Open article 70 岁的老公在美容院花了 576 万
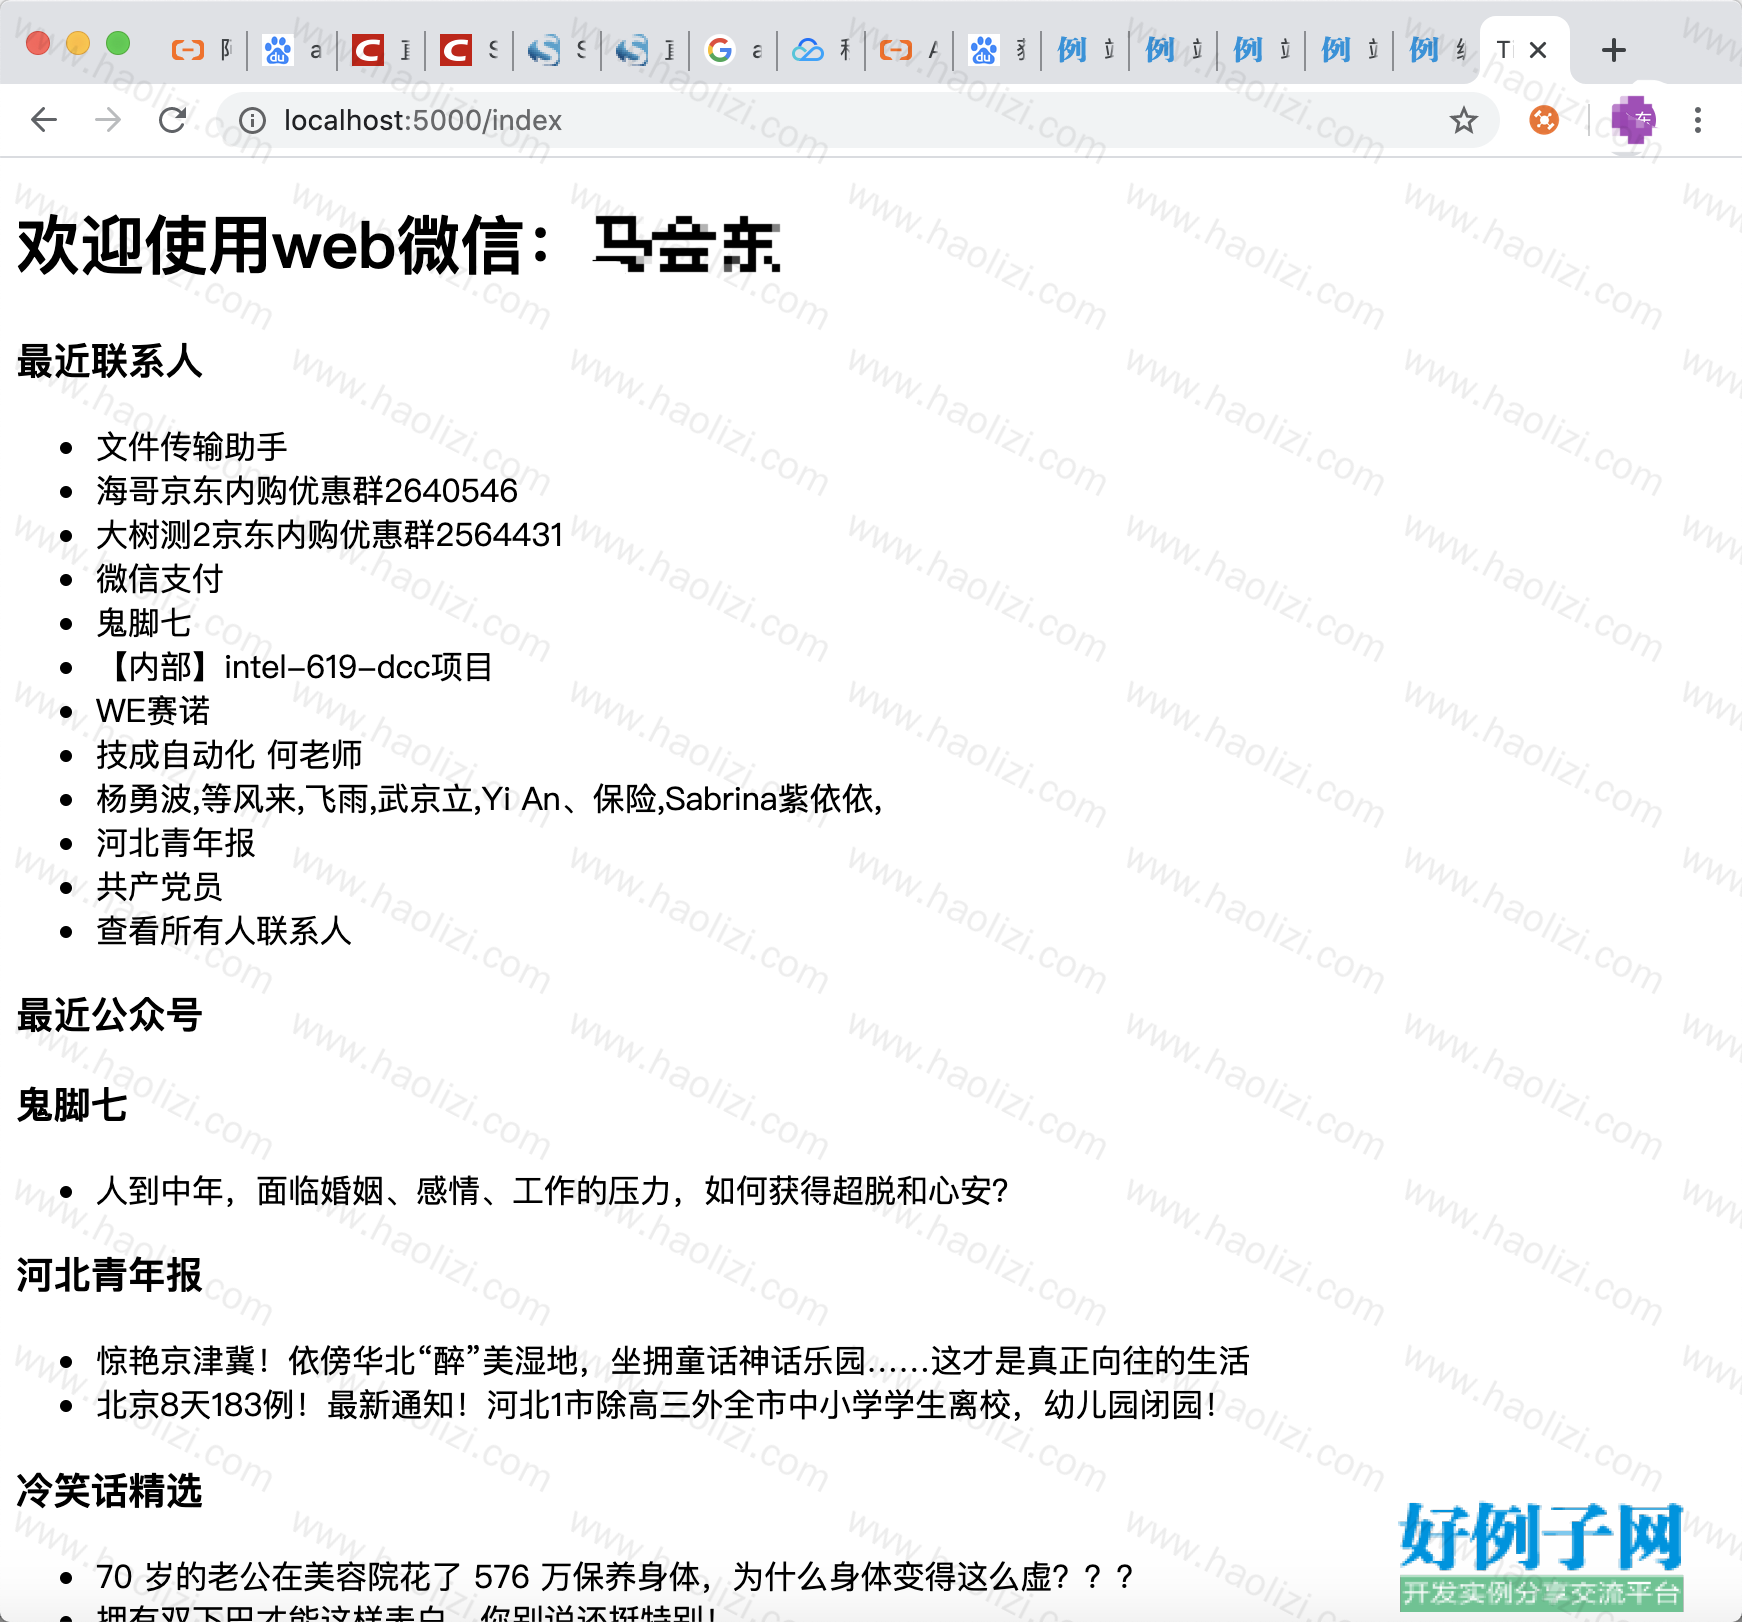1742x1622 pixels. 616,1577
